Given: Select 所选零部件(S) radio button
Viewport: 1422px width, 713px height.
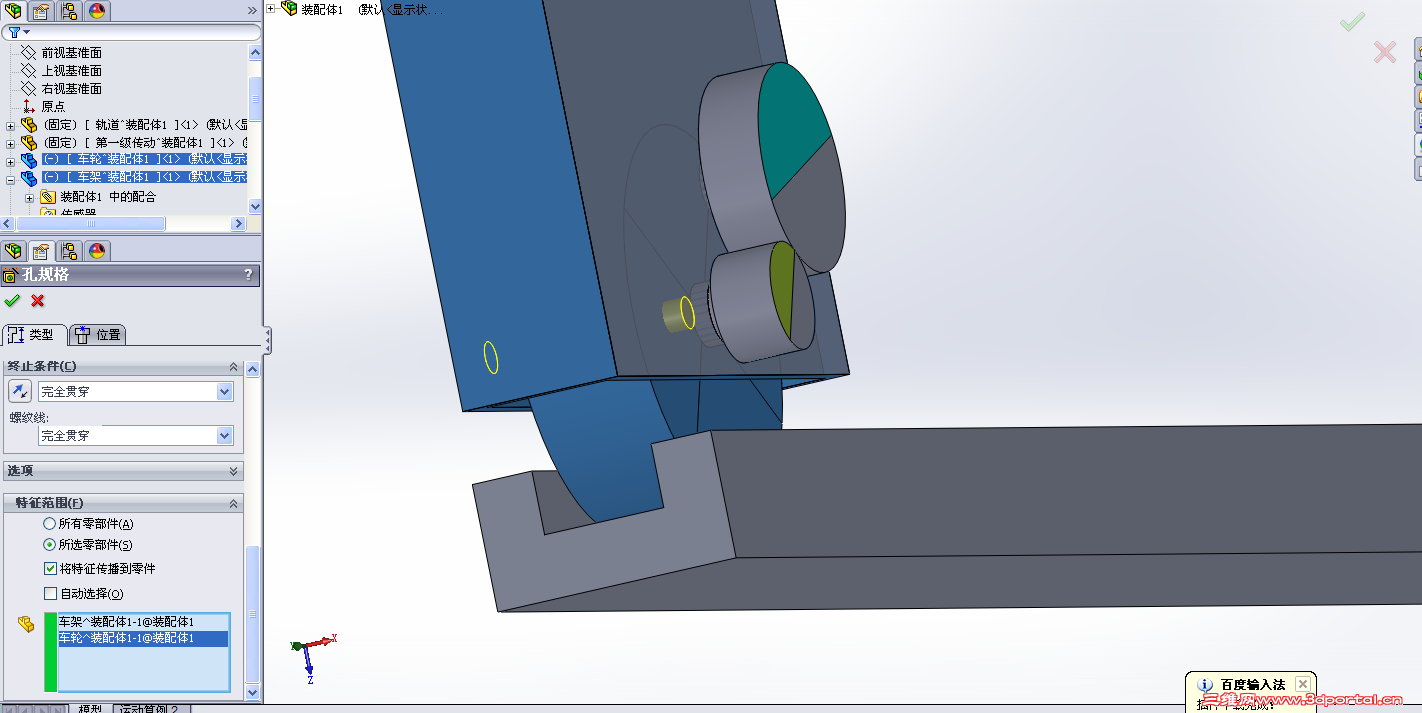Looking at the screenshot, I should click(50, 545).
